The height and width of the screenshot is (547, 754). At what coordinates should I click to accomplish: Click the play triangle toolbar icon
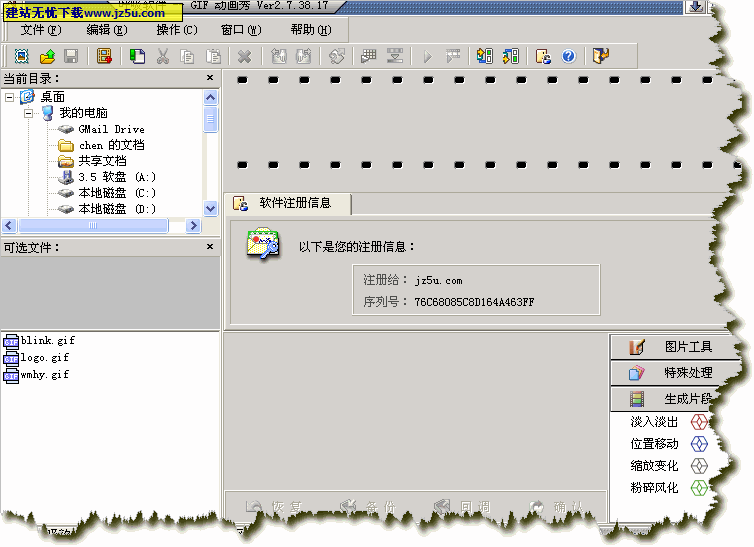427,56
